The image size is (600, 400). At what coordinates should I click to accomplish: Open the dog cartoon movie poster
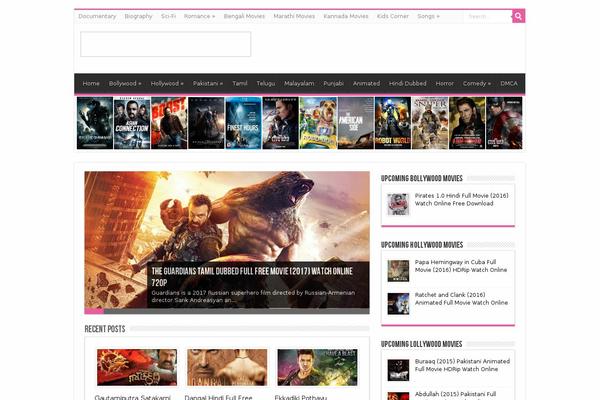(318, 123)
